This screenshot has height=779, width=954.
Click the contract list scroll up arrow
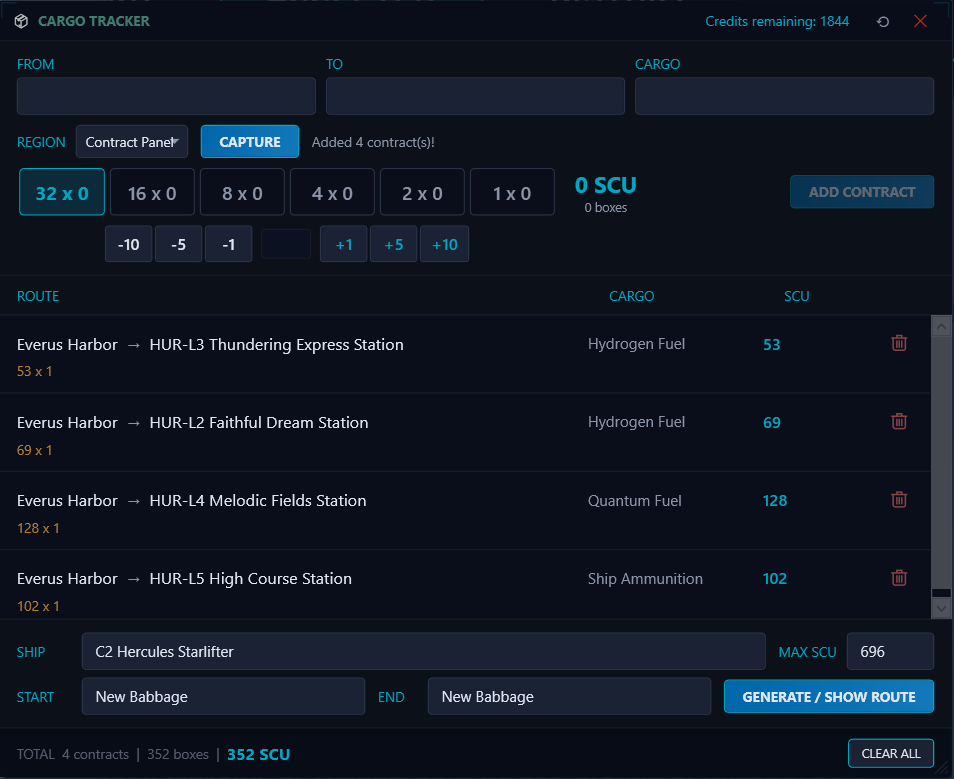coord(941,326)
